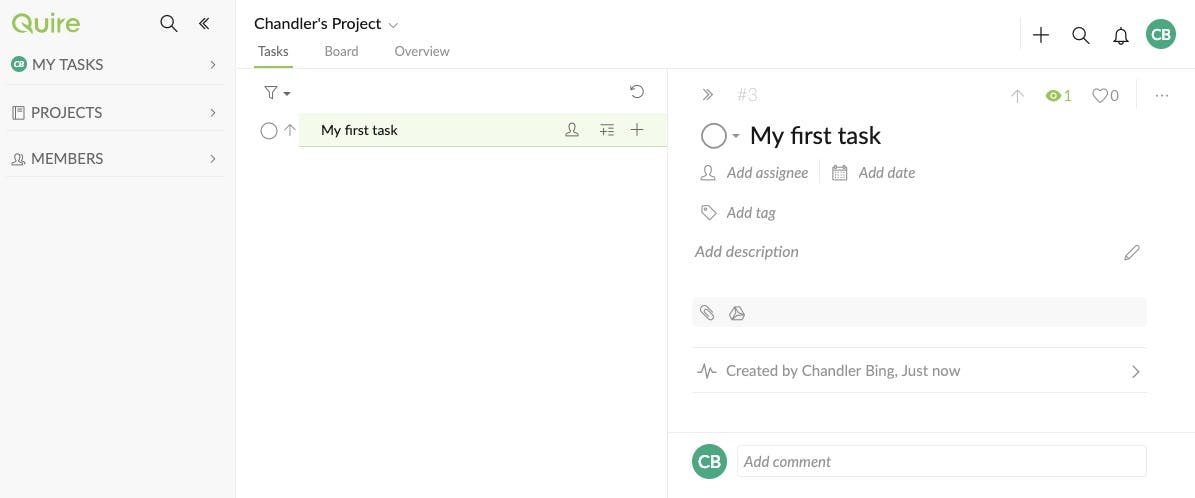Mark "My first task" complete in list

(268, 130)
